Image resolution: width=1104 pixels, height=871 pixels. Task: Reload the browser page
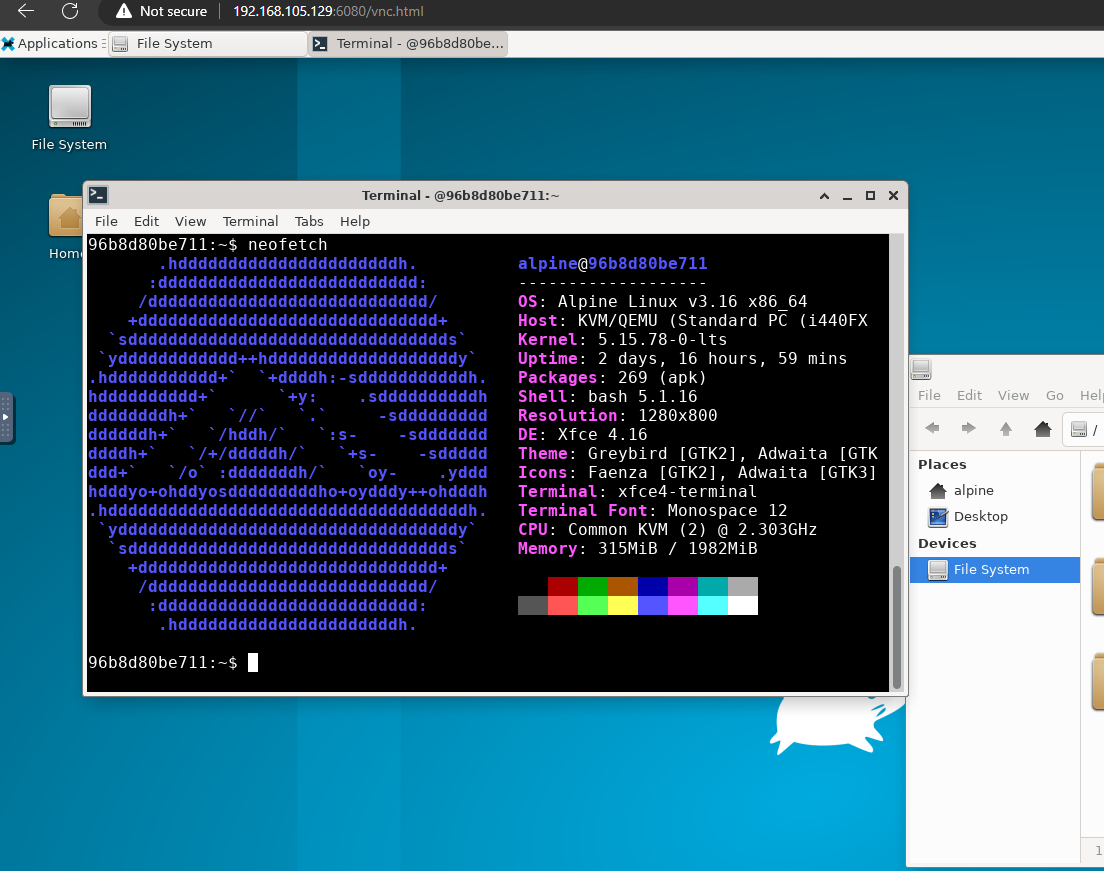(69, 11)
